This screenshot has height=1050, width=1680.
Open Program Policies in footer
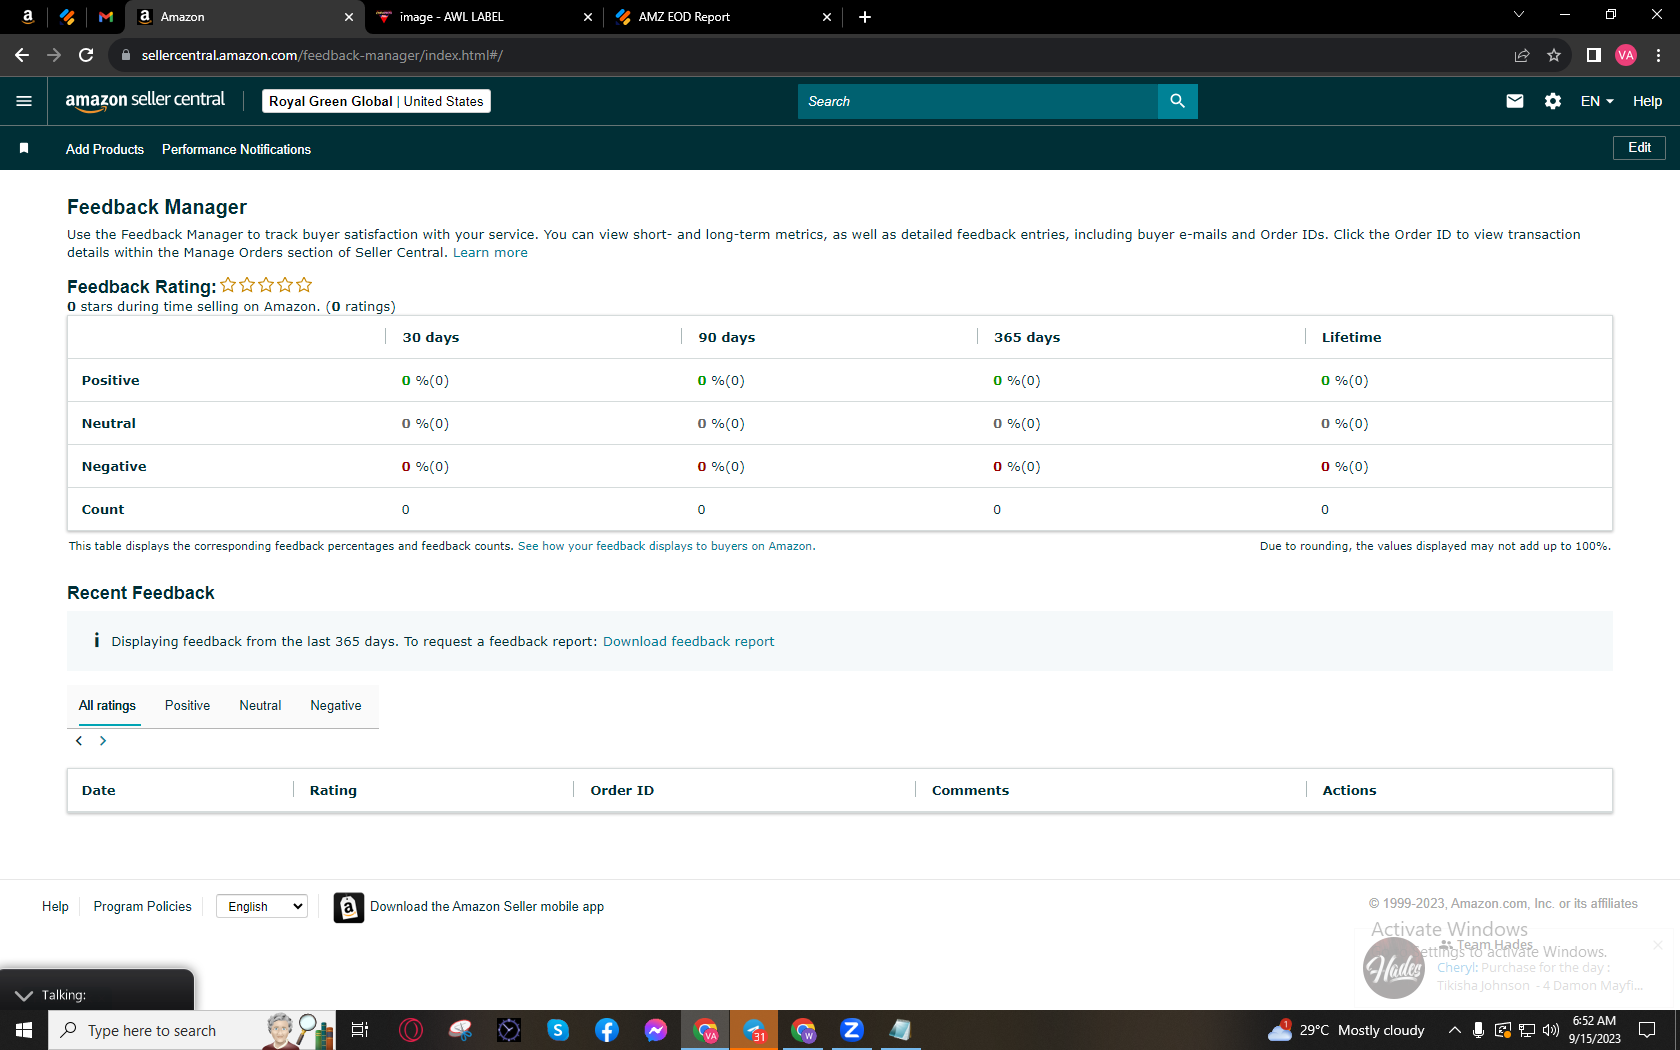pos(142,906)
